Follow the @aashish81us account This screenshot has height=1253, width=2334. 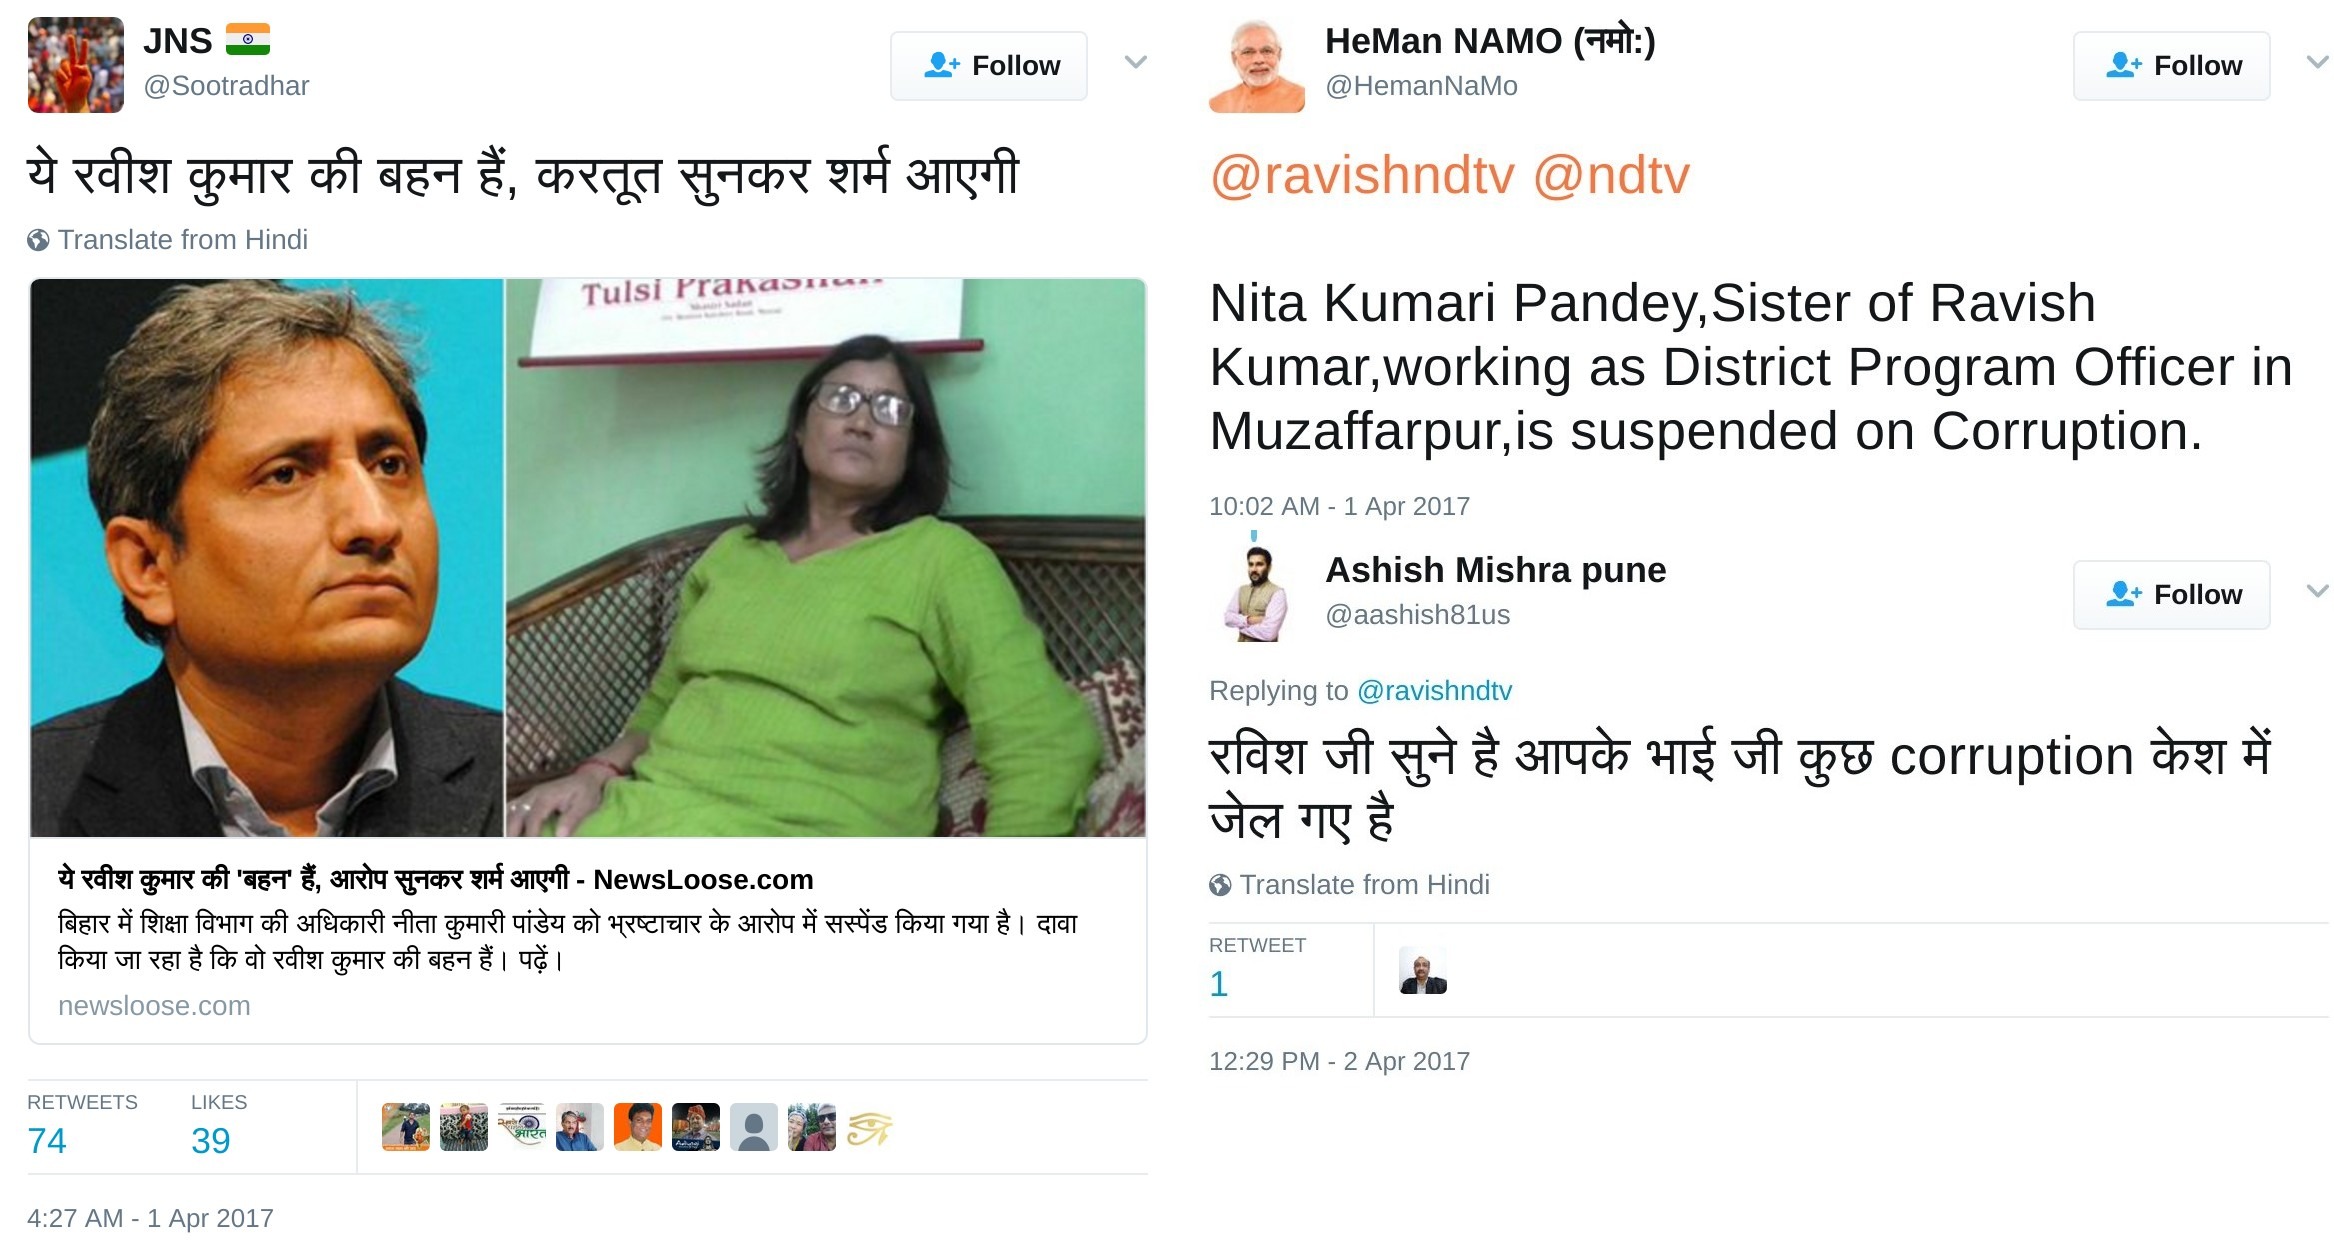coord(2171,595)
